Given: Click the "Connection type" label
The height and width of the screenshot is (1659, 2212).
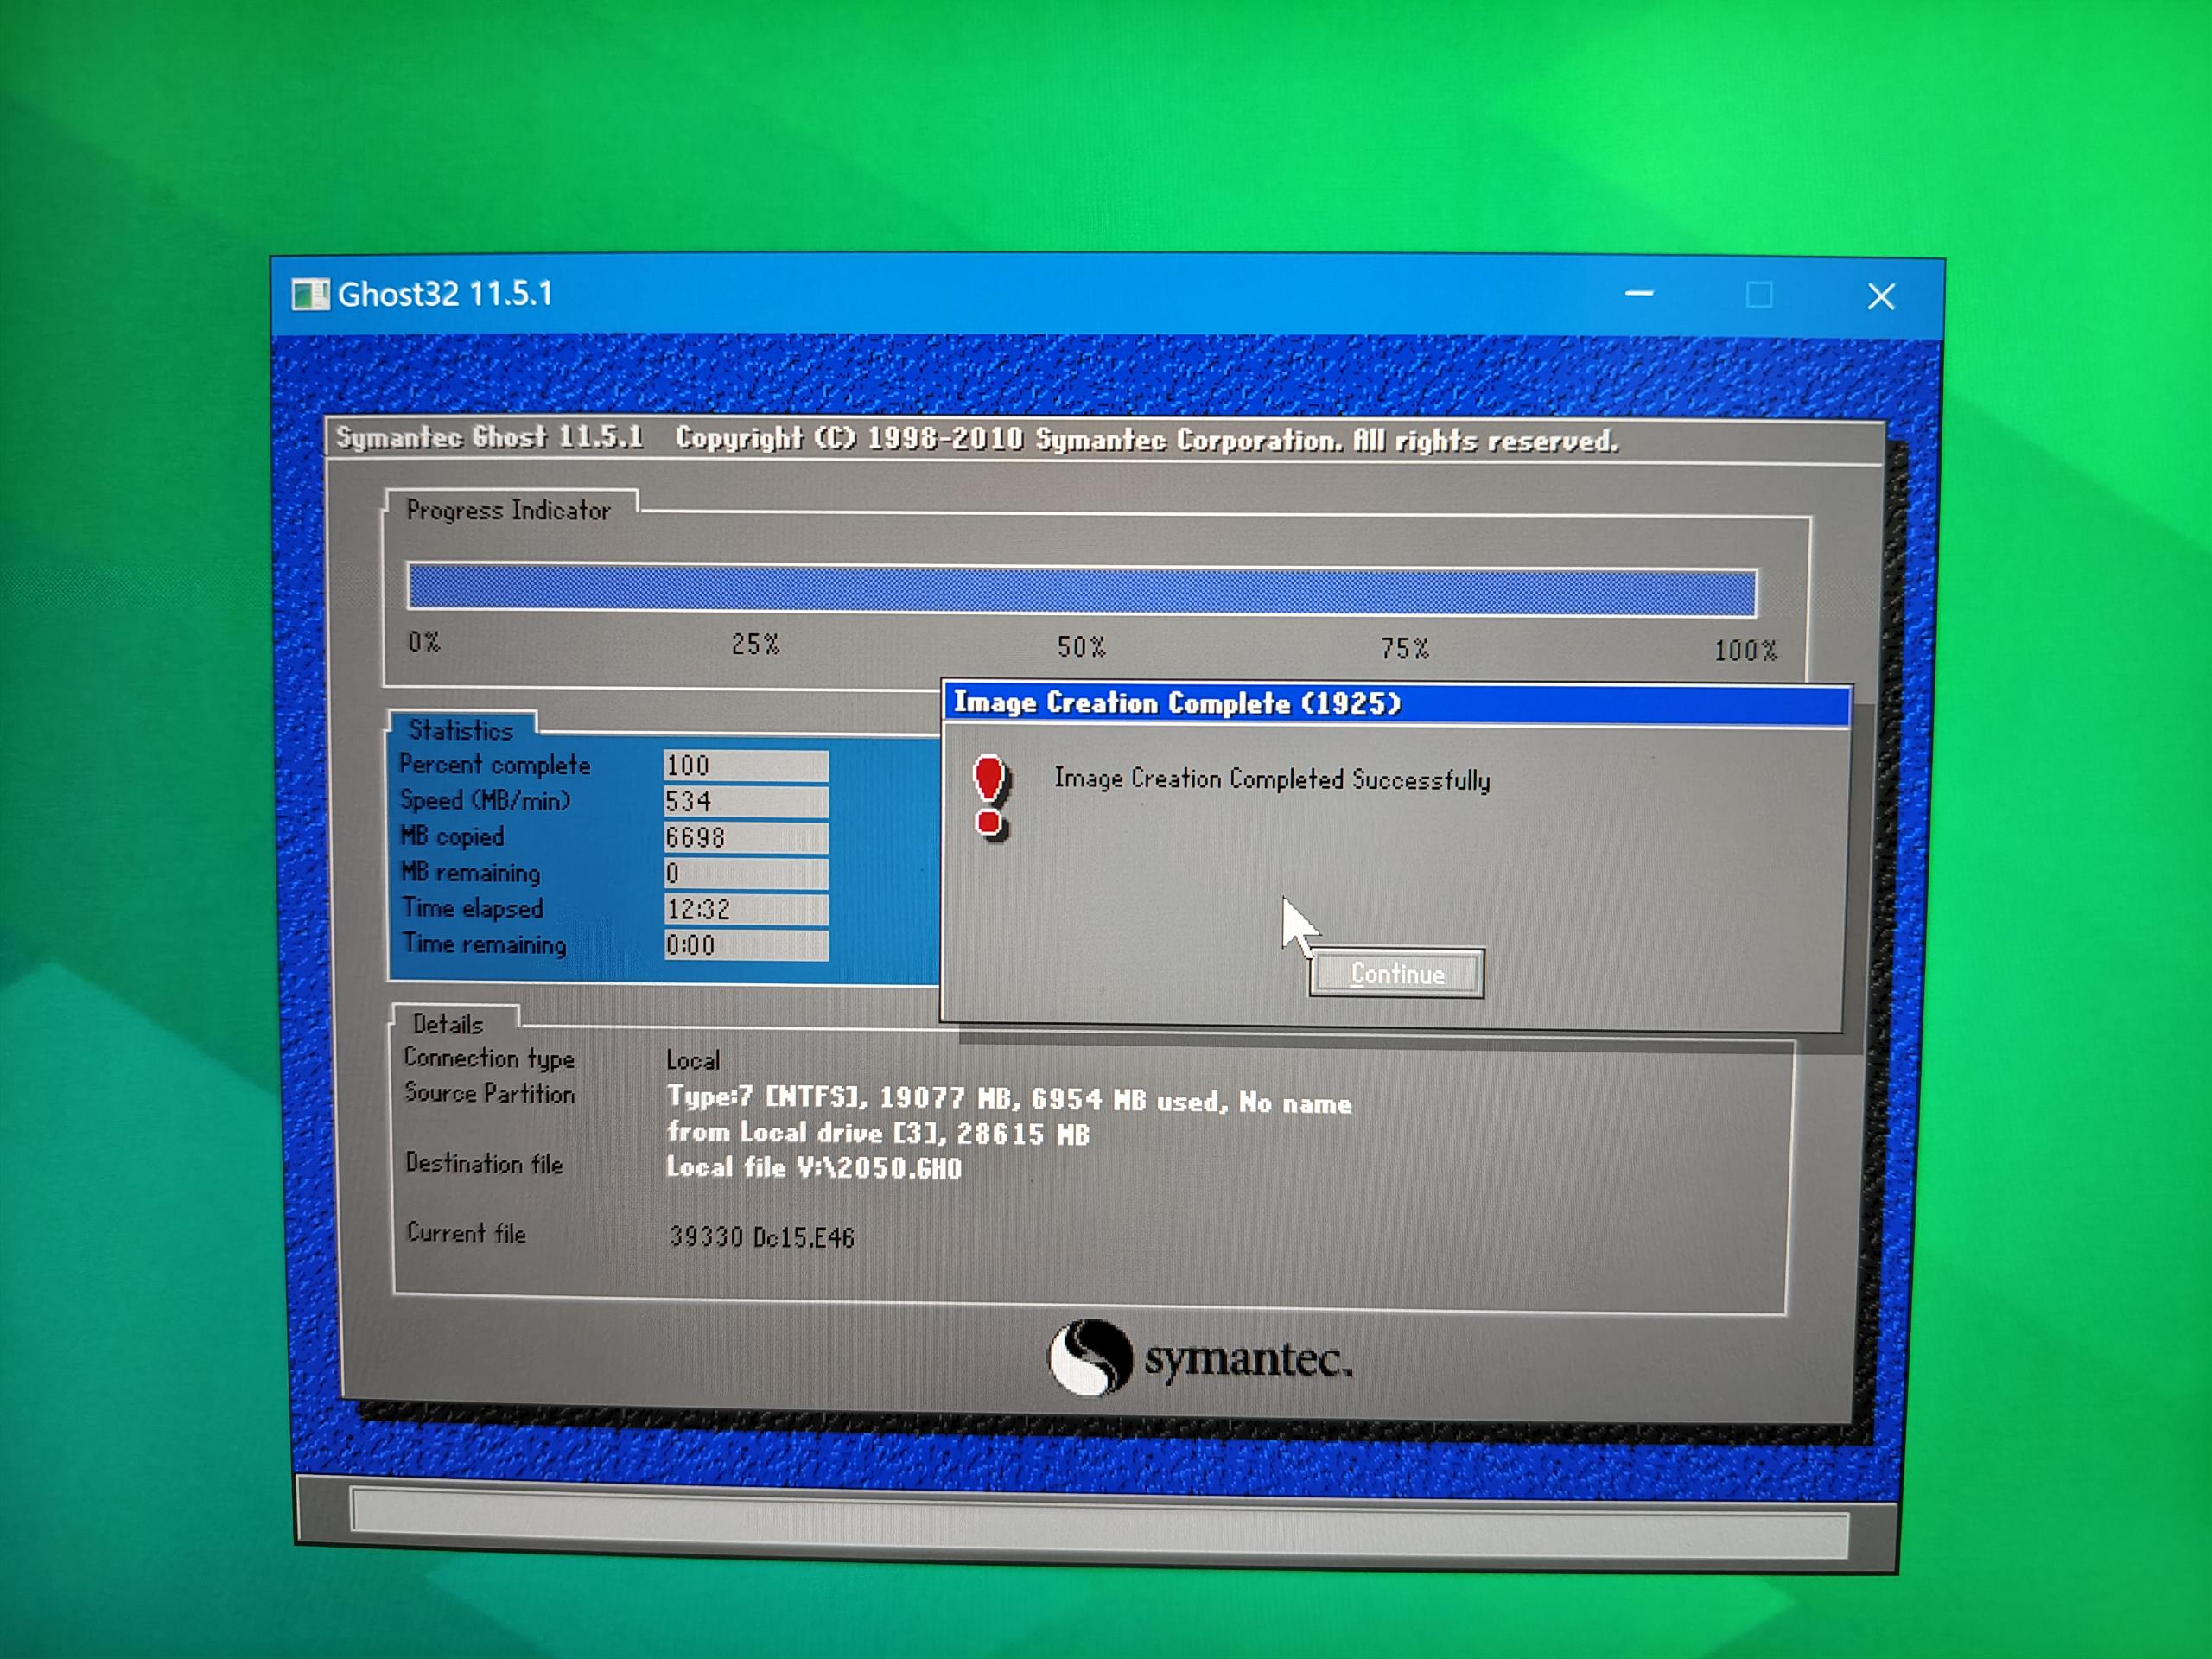Looking at the screenshot, I should (489, 1058).
